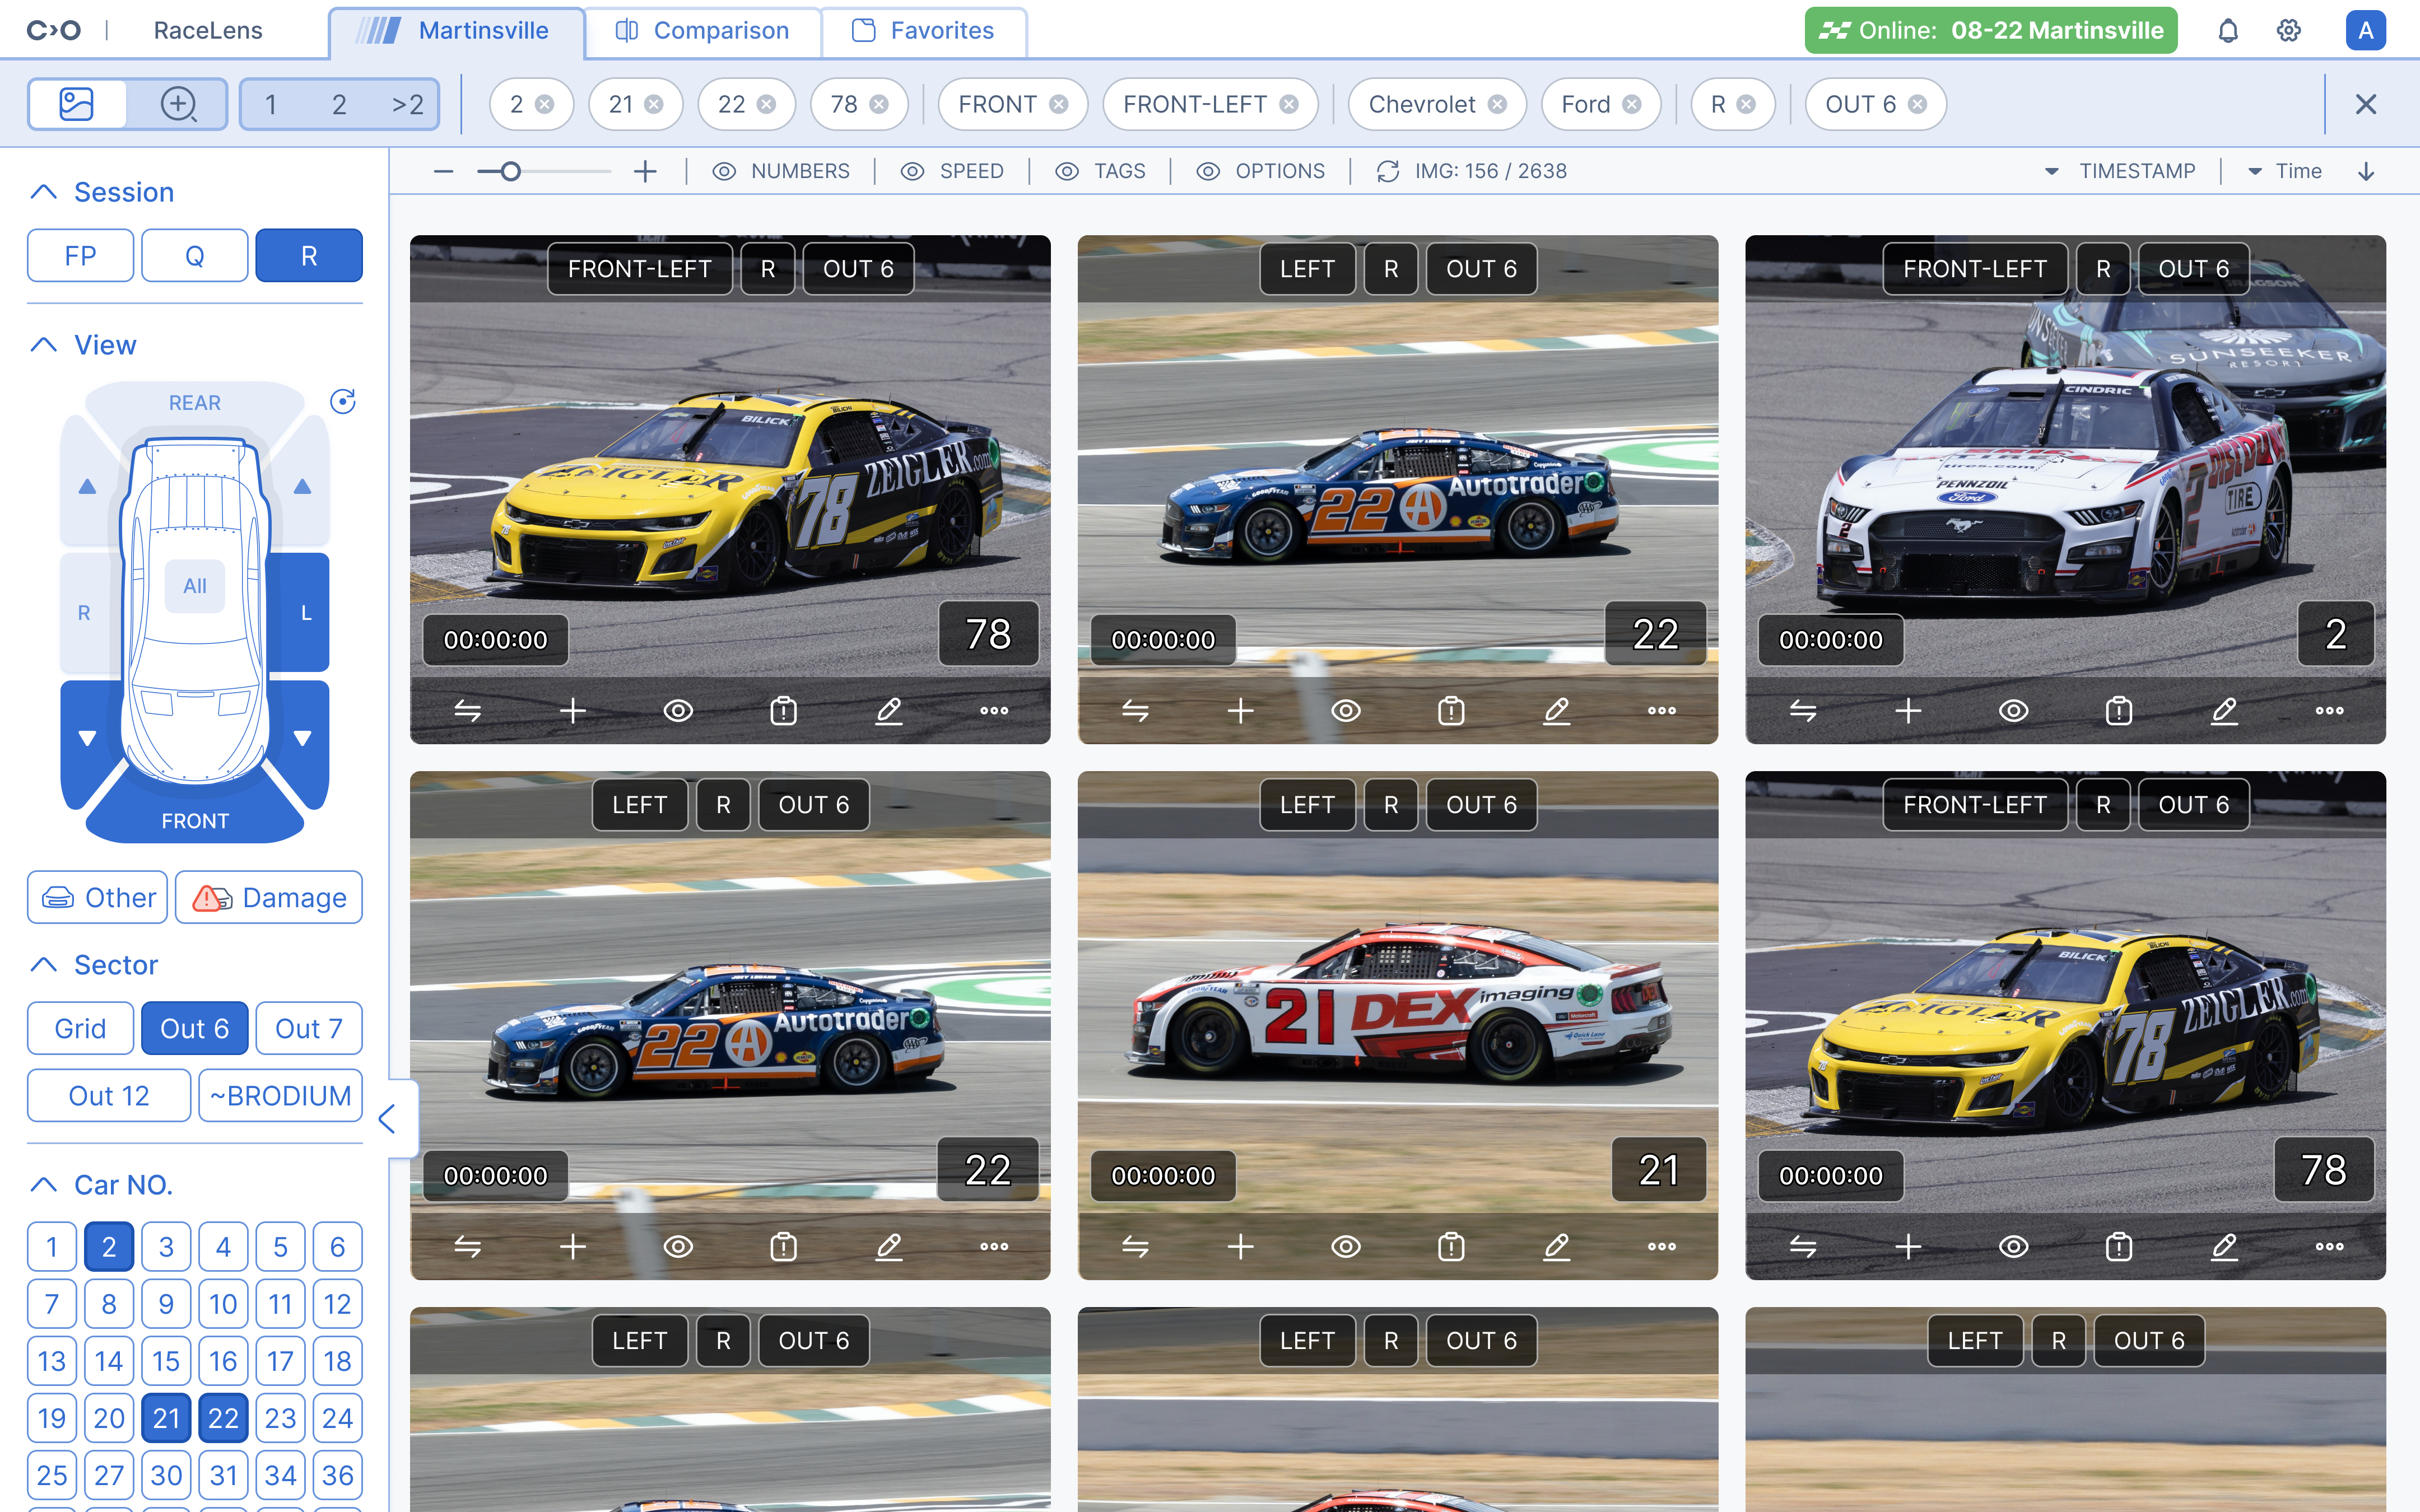
Task: Open clipboard report icon on first 78 card
Action: 784,711
